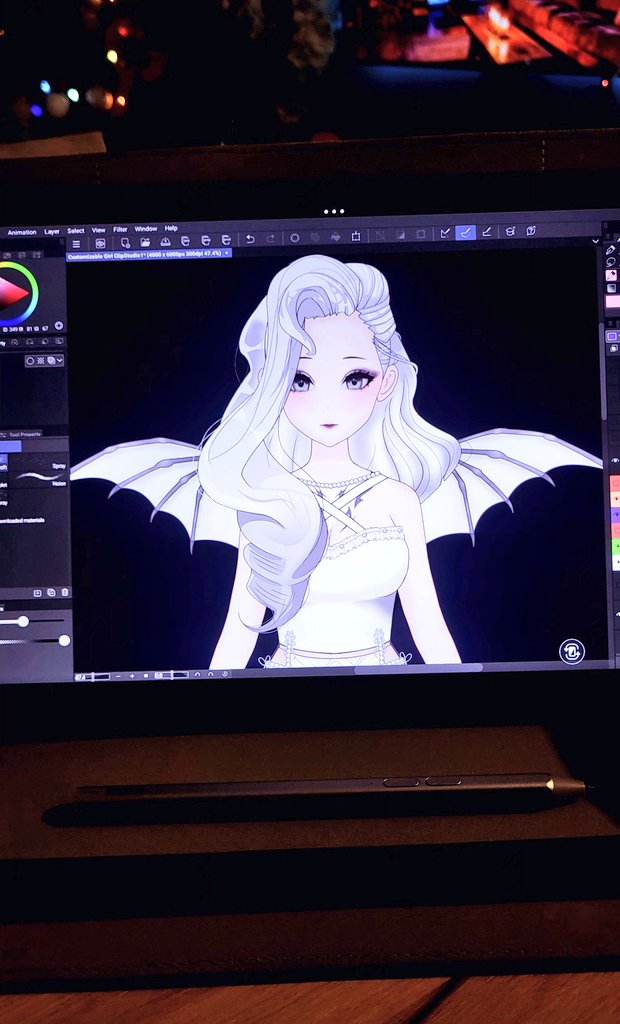Open the Animation menu
The image size is (620, 1024).
coord(22,232)
